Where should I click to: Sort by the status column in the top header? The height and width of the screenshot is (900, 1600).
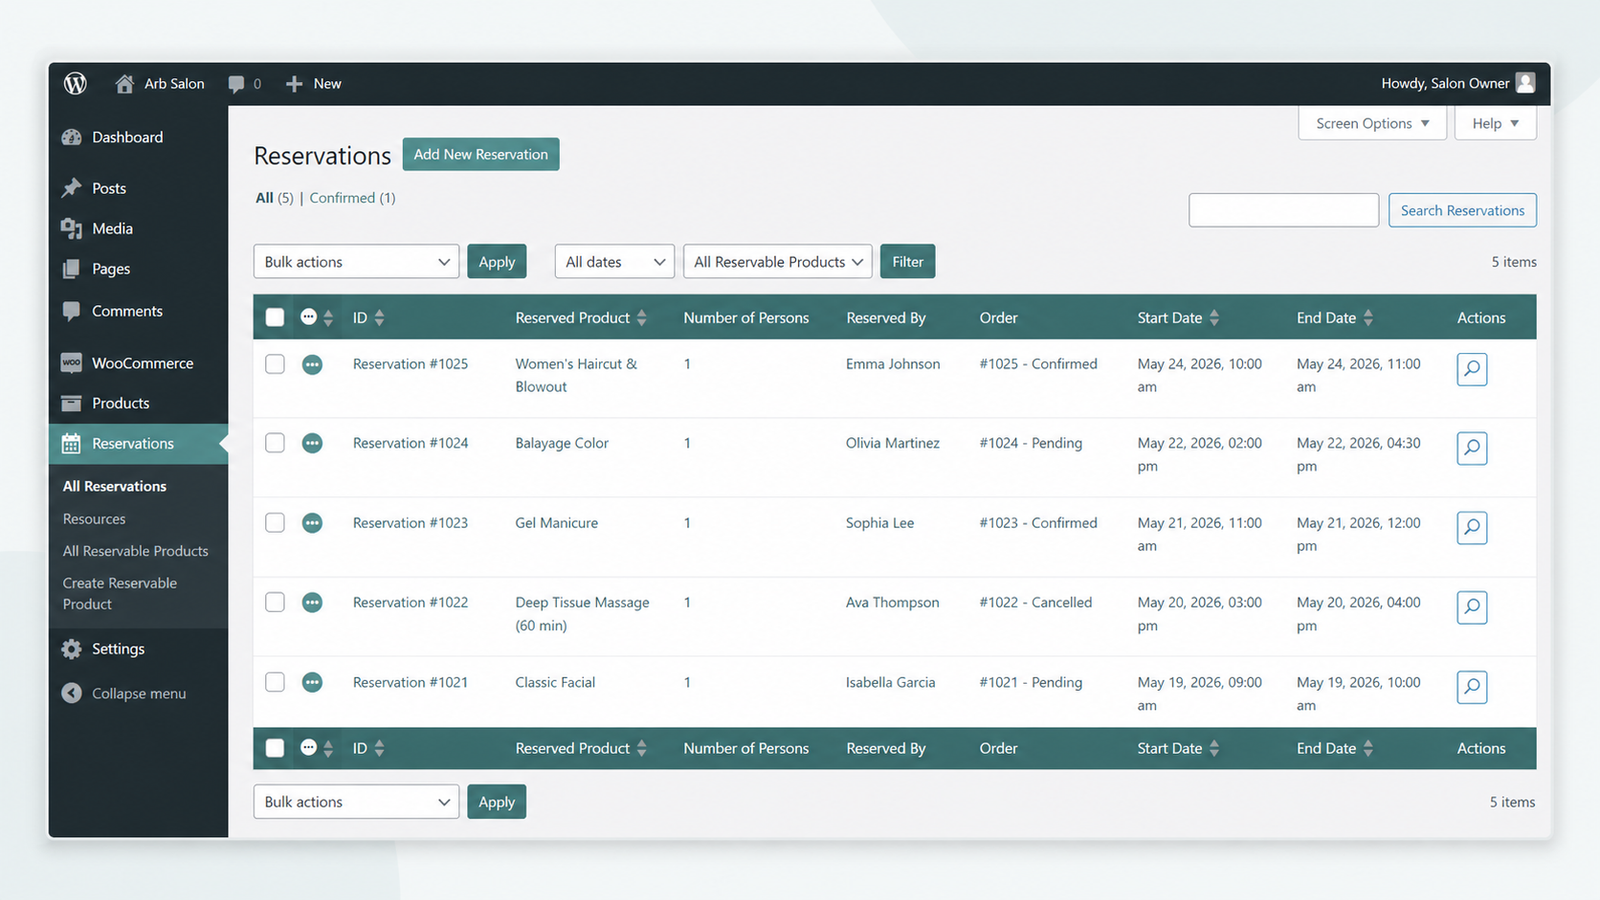(x=316, y=318)
